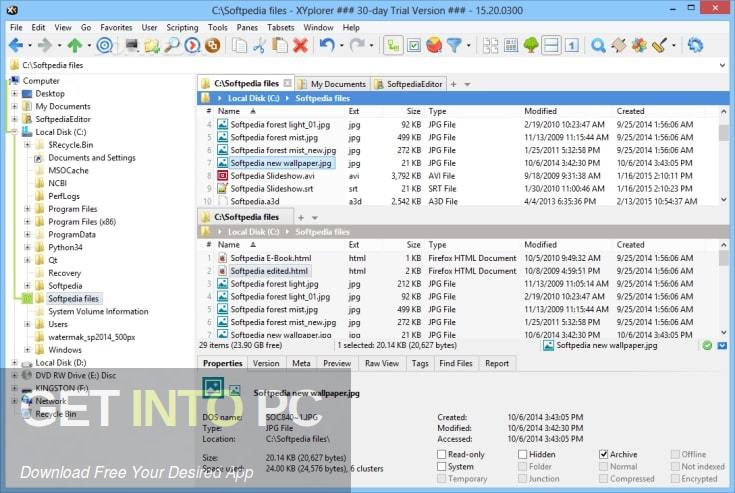Screen dimensions: 735x493
Task: Click the Visual Filter funnel icon
Action: click(x=454, y=45)
